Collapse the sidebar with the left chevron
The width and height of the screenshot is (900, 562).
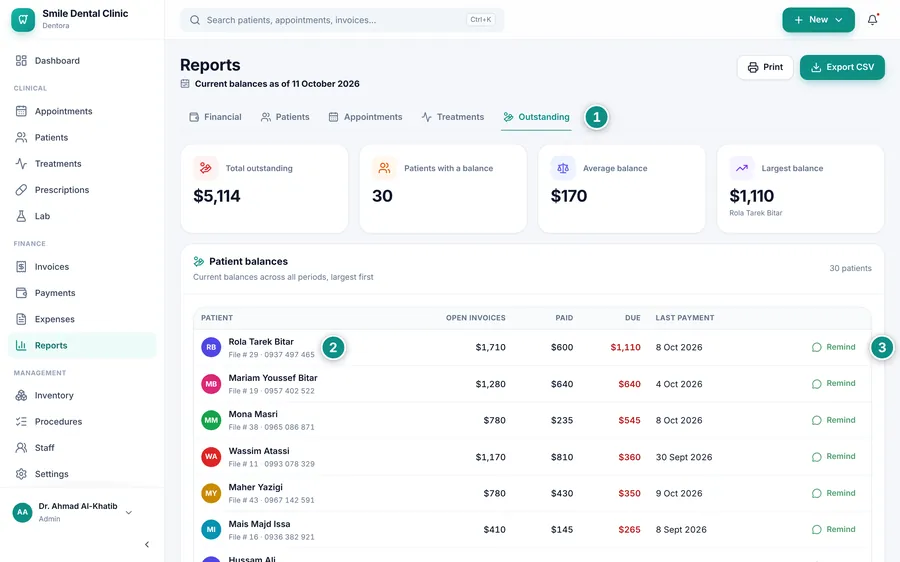(147, 544)
